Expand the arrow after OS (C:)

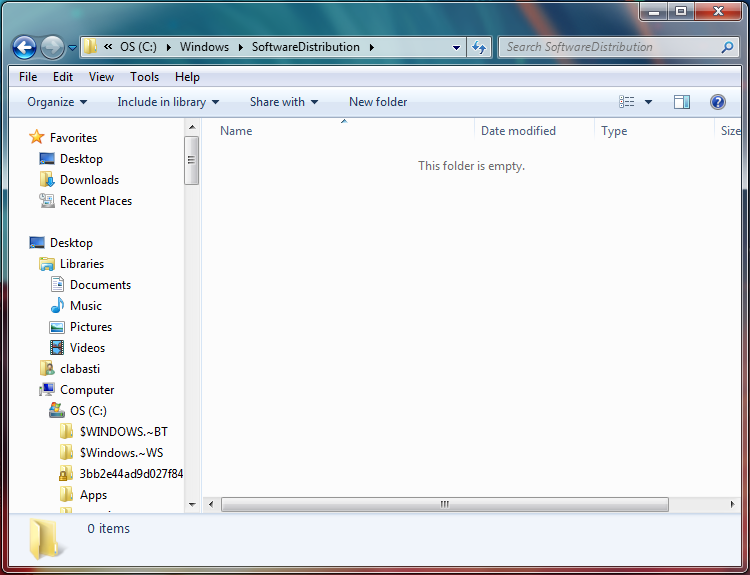coord(168,47)
